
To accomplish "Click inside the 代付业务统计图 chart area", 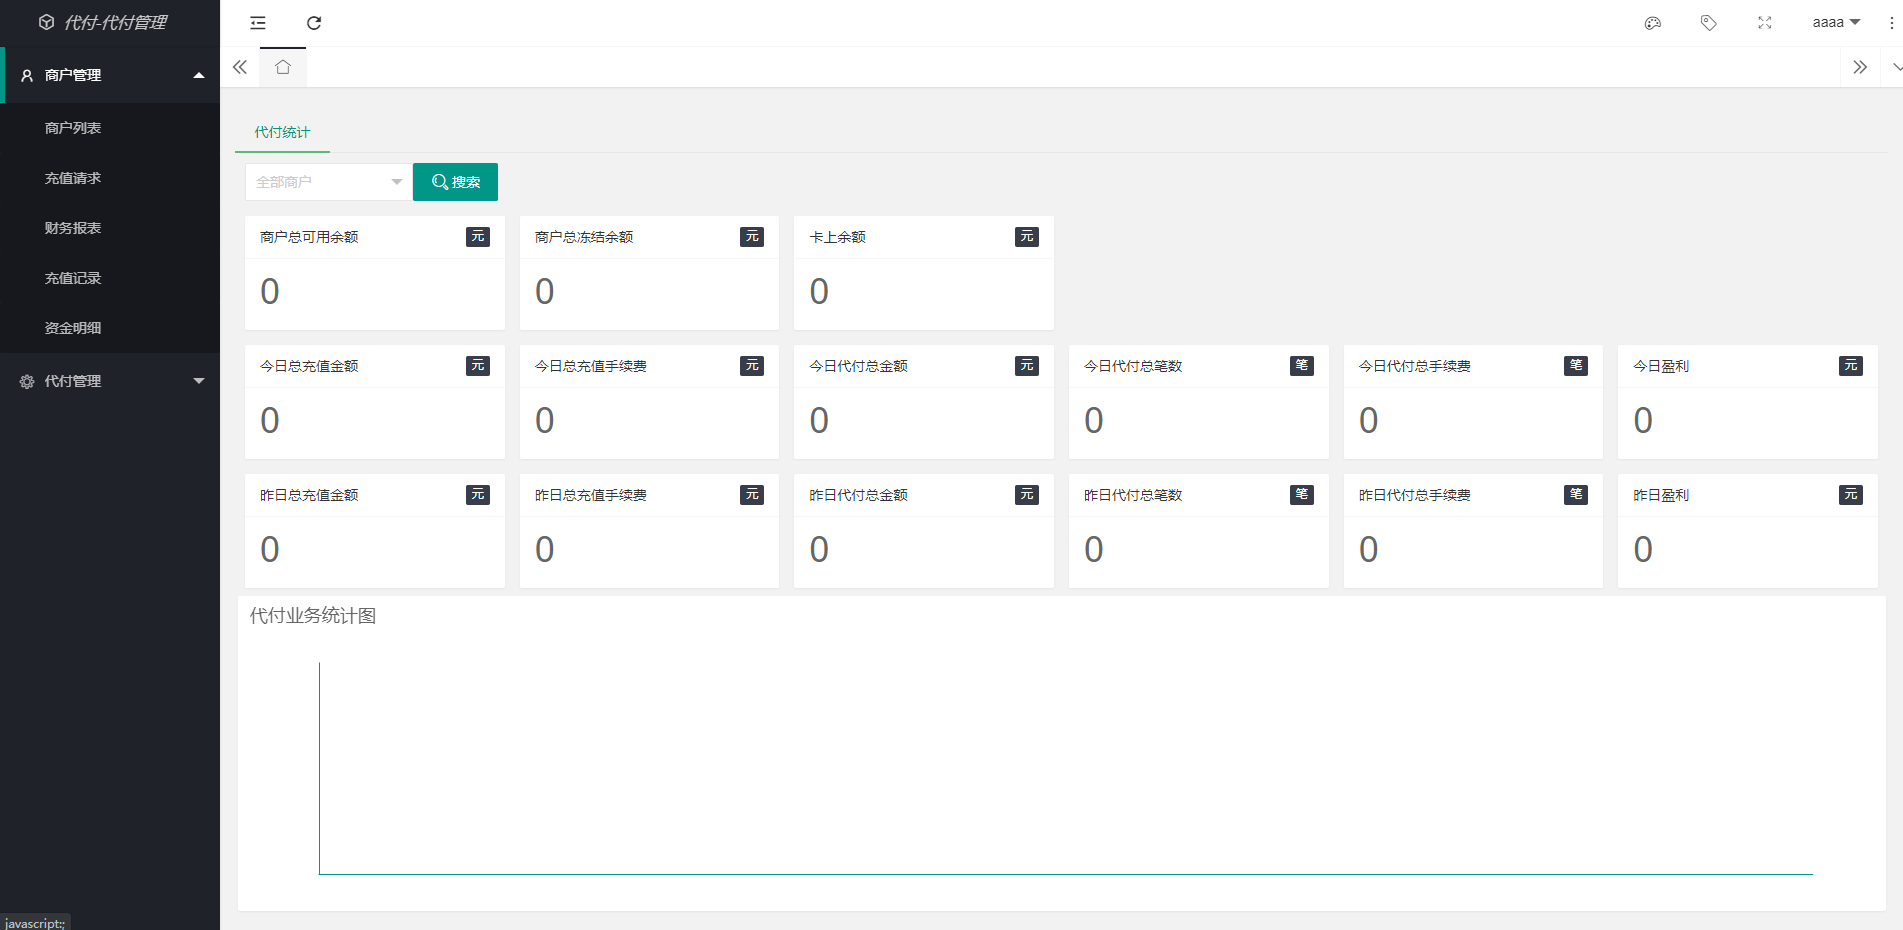I will click(1065, 768).
